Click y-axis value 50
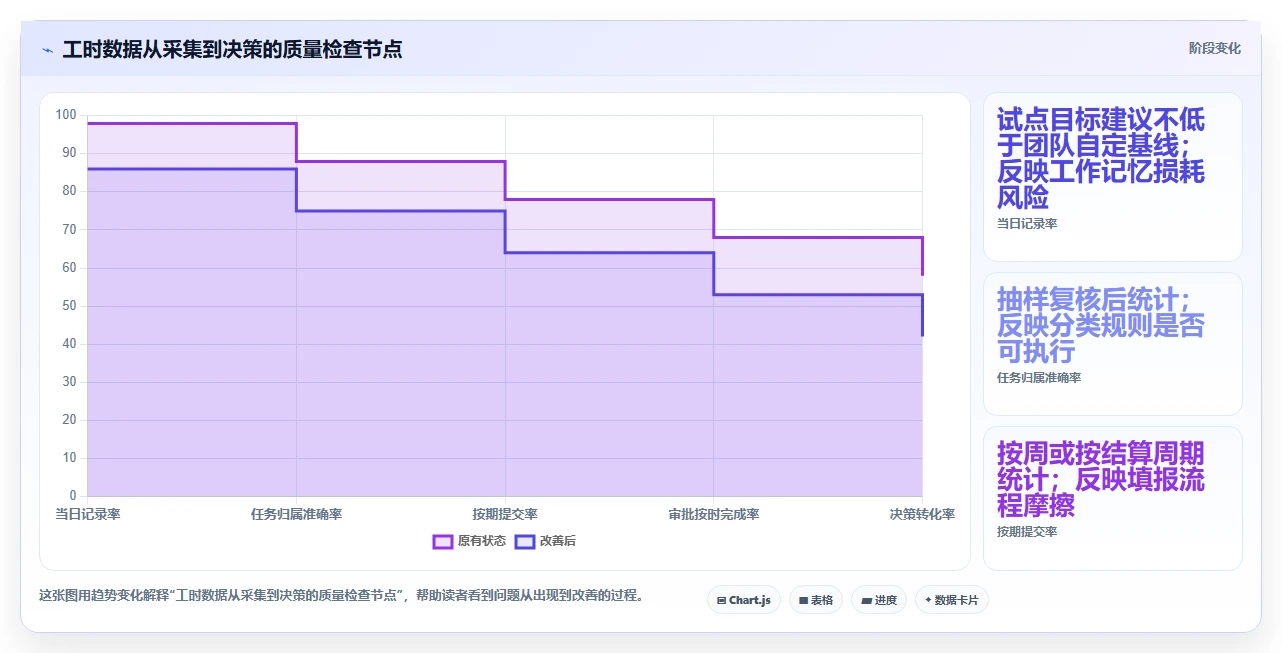Image resolution: width=1282 pixels, height=653 pixels. point(69,306)
